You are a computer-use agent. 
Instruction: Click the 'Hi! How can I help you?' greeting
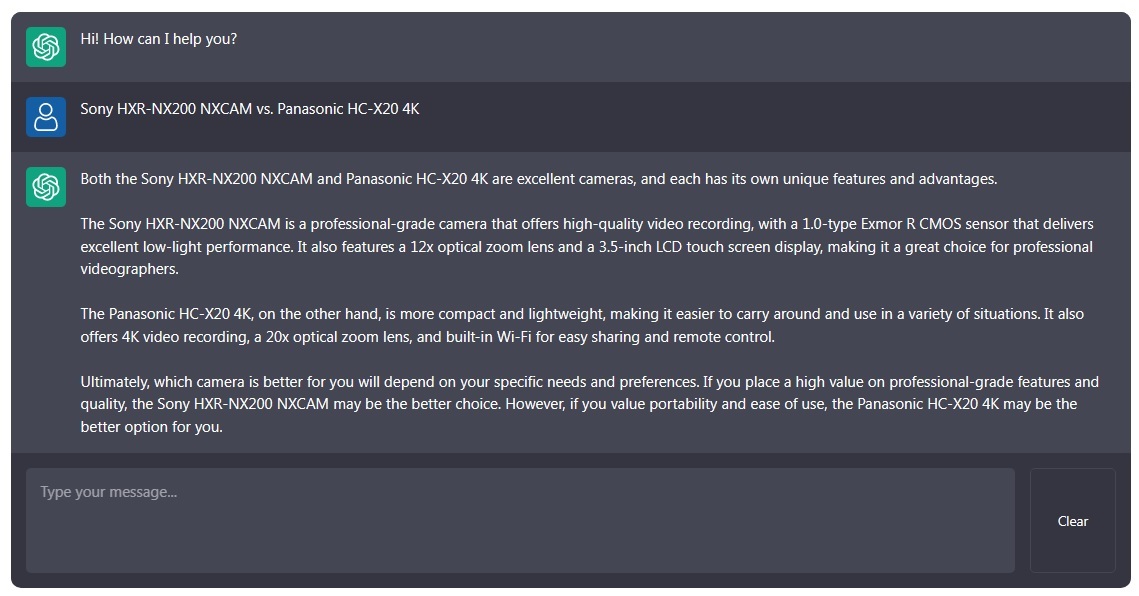158,39
